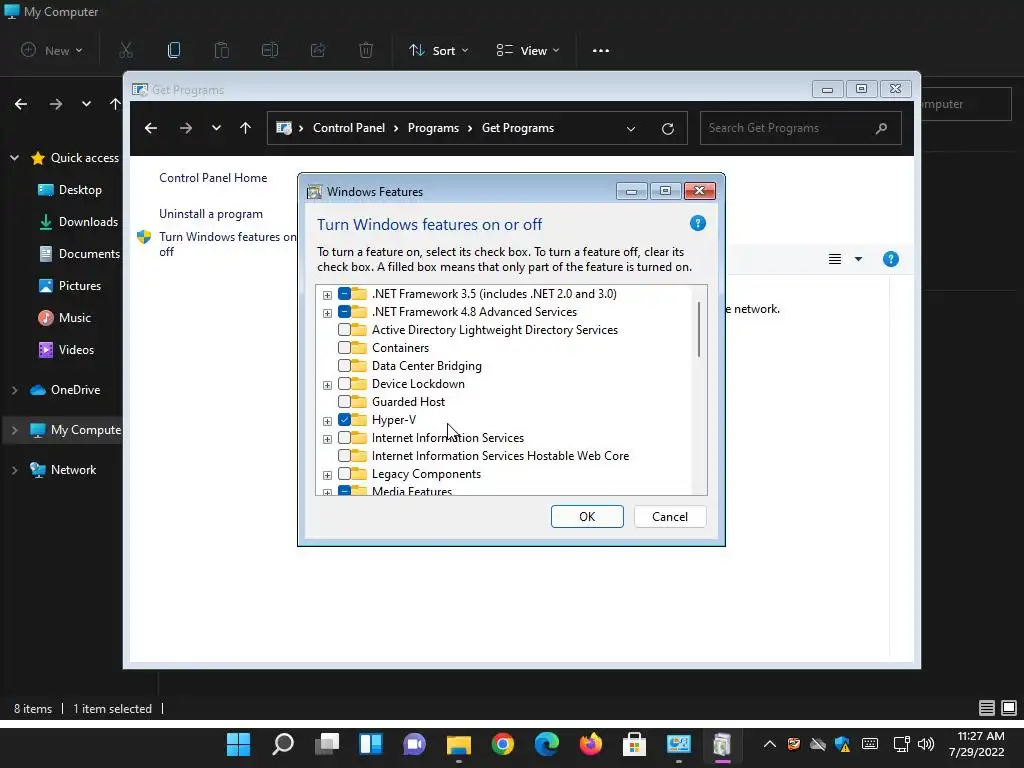The height and width of the screenshot is (768, 1024).
Task: Open the Sort dropdown in the toolbar
Action: click(439, 50)
